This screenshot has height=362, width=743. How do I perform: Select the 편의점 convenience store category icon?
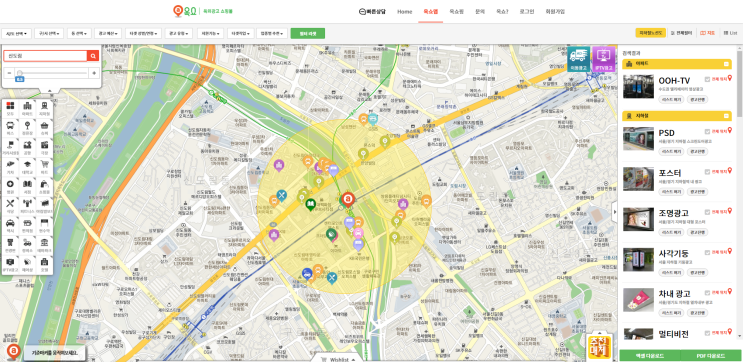(x=27, y=225)
